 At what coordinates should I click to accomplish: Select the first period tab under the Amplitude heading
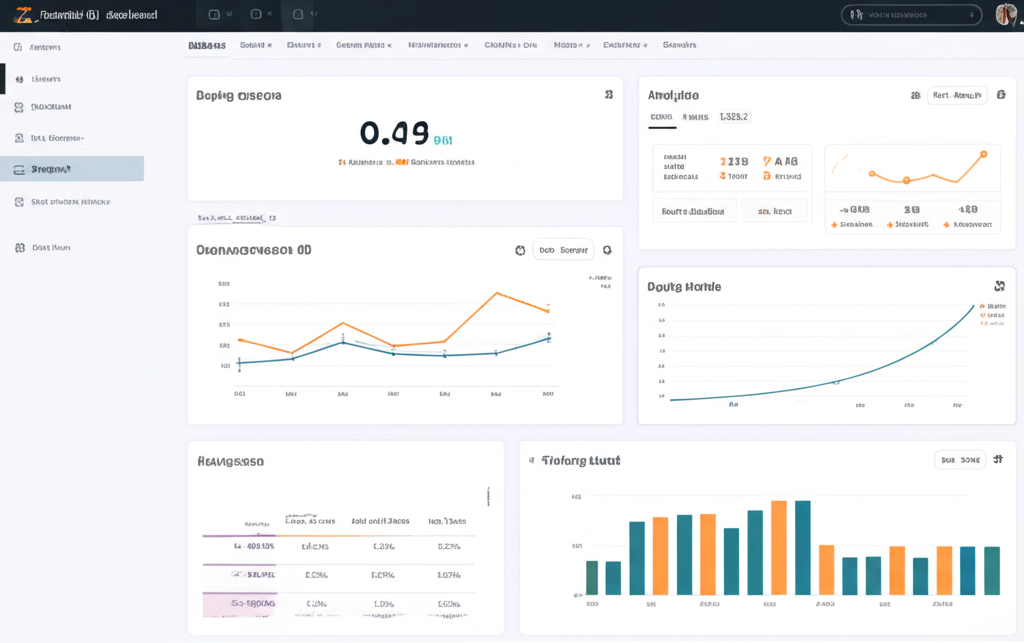click(x=661, y=117)
